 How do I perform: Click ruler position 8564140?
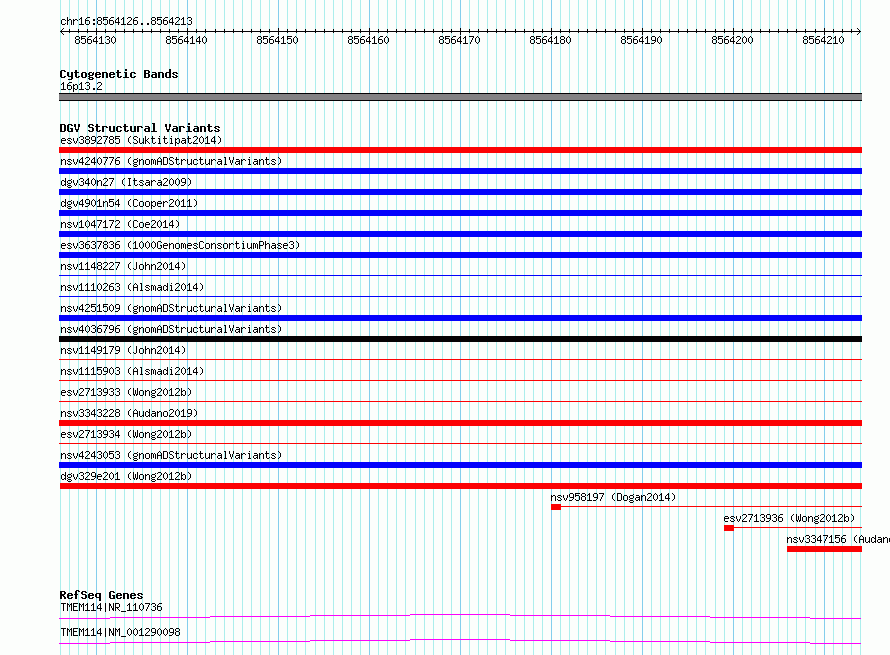pos(186,40)
